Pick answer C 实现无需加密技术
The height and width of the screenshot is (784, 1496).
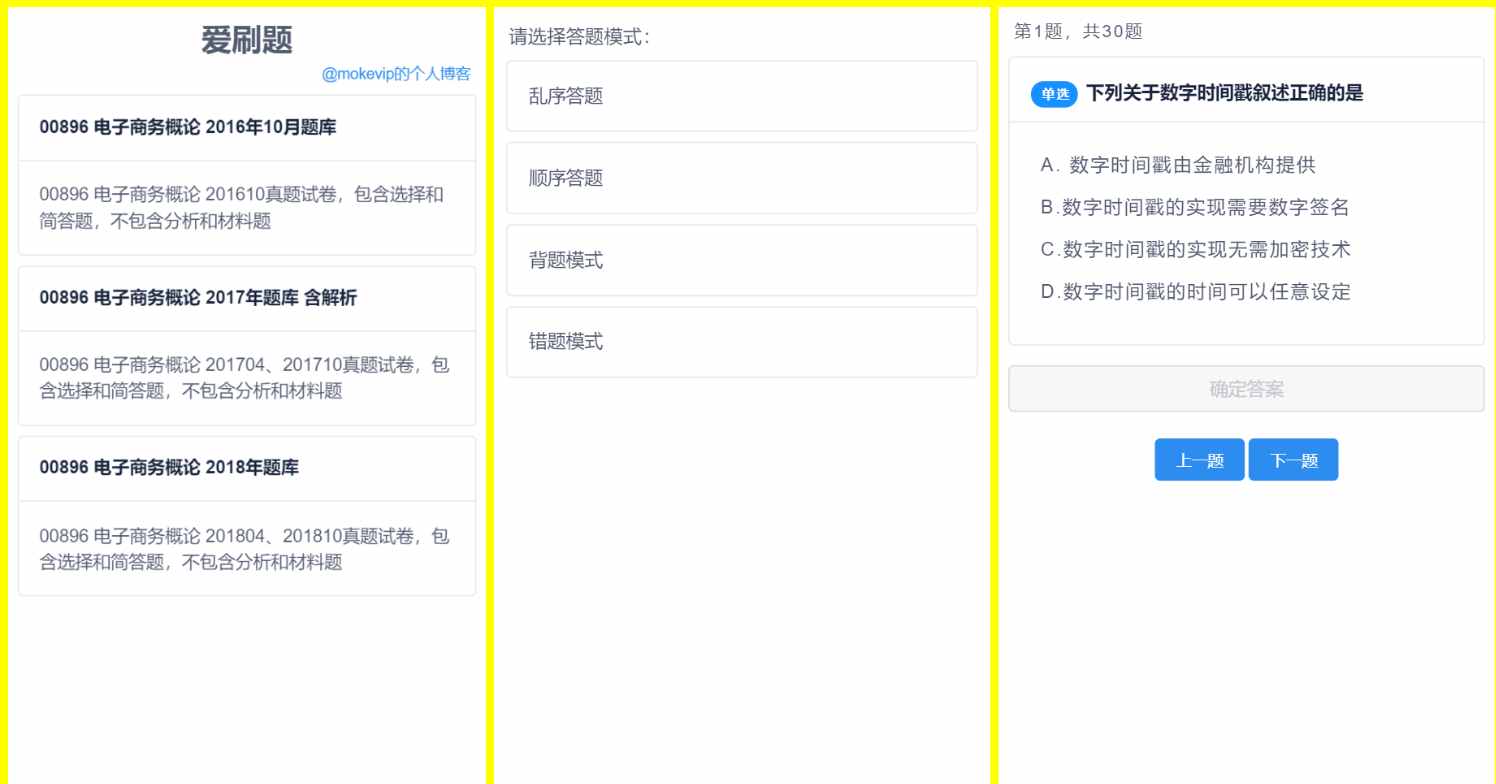1195,249
